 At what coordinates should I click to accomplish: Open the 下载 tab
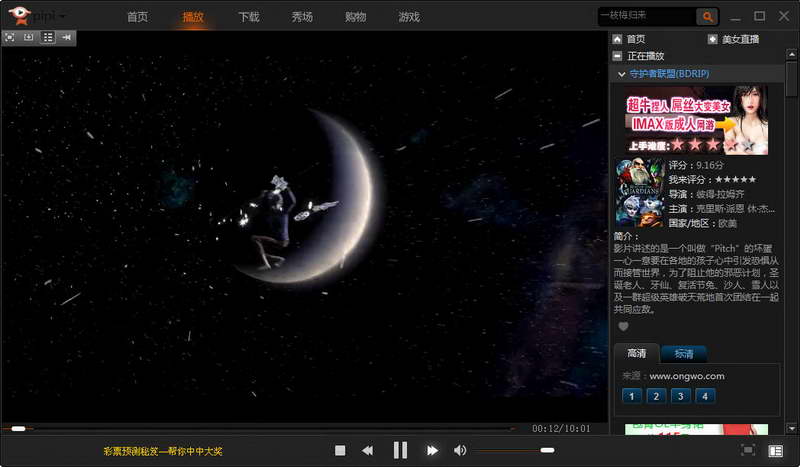pyautogui.click(x=249, y=17)
